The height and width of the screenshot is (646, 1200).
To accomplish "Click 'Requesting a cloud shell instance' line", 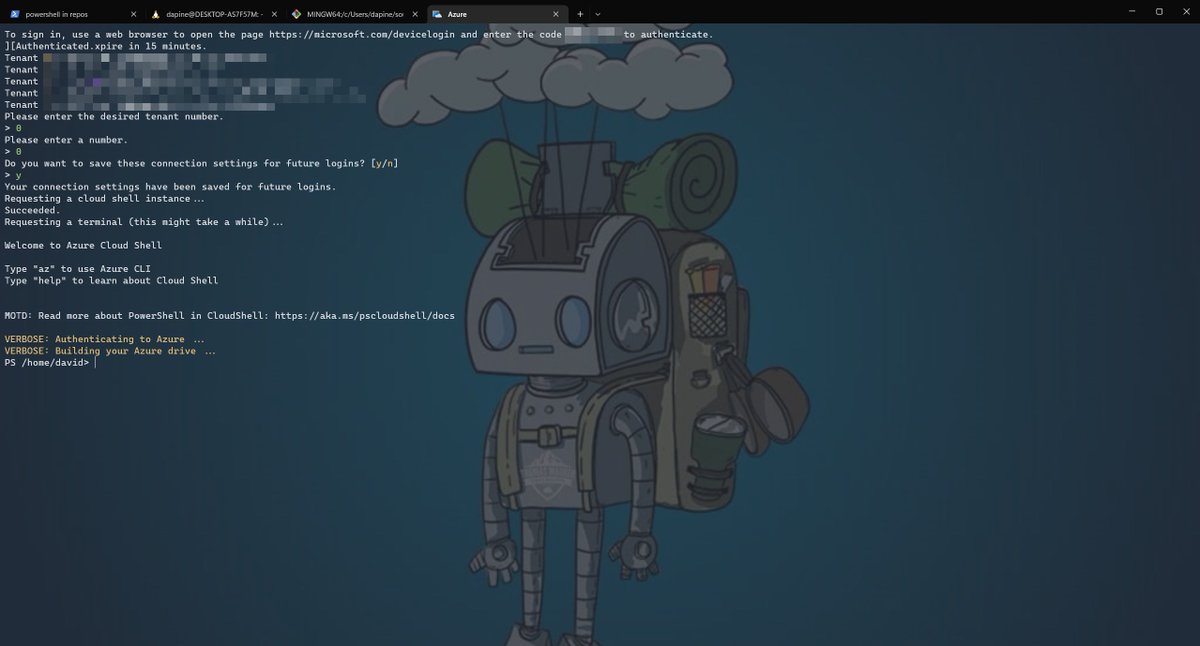I will point(104,199).
